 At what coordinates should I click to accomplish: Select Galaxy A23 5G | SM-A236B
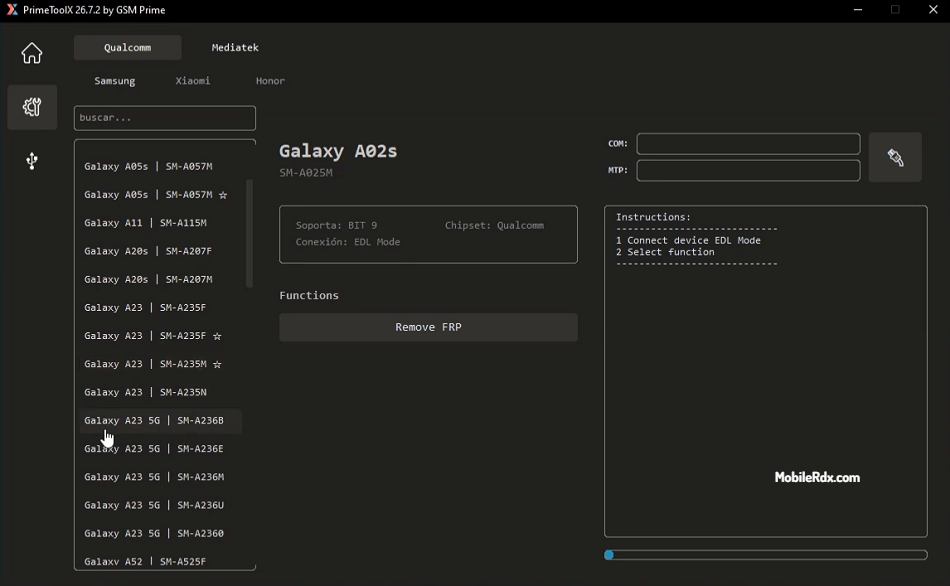point(161,421)
